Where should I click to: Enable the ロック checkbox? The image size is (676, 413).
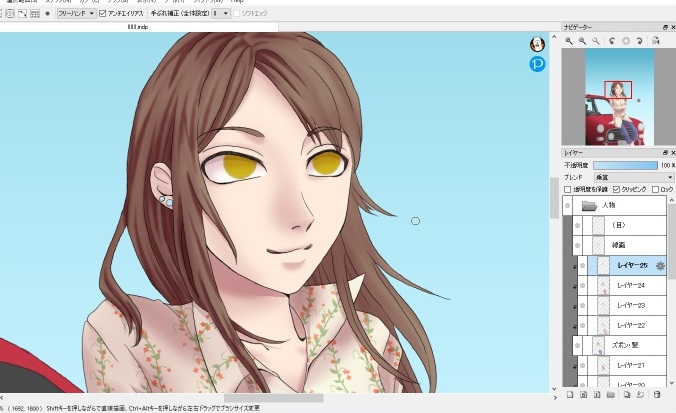tap(655, 189)
